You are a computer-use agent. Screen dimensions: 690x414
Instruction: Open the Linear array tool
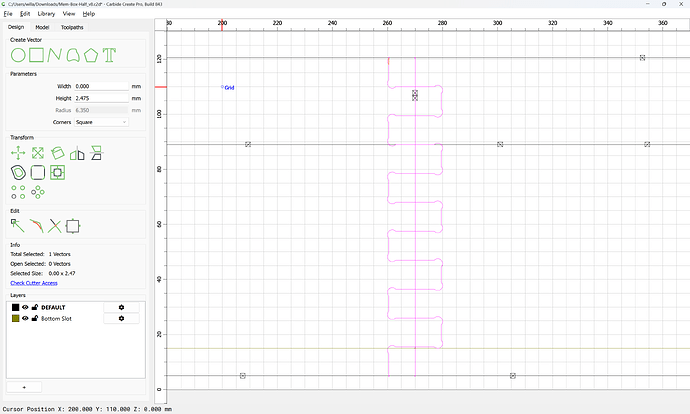pos(18,192)
